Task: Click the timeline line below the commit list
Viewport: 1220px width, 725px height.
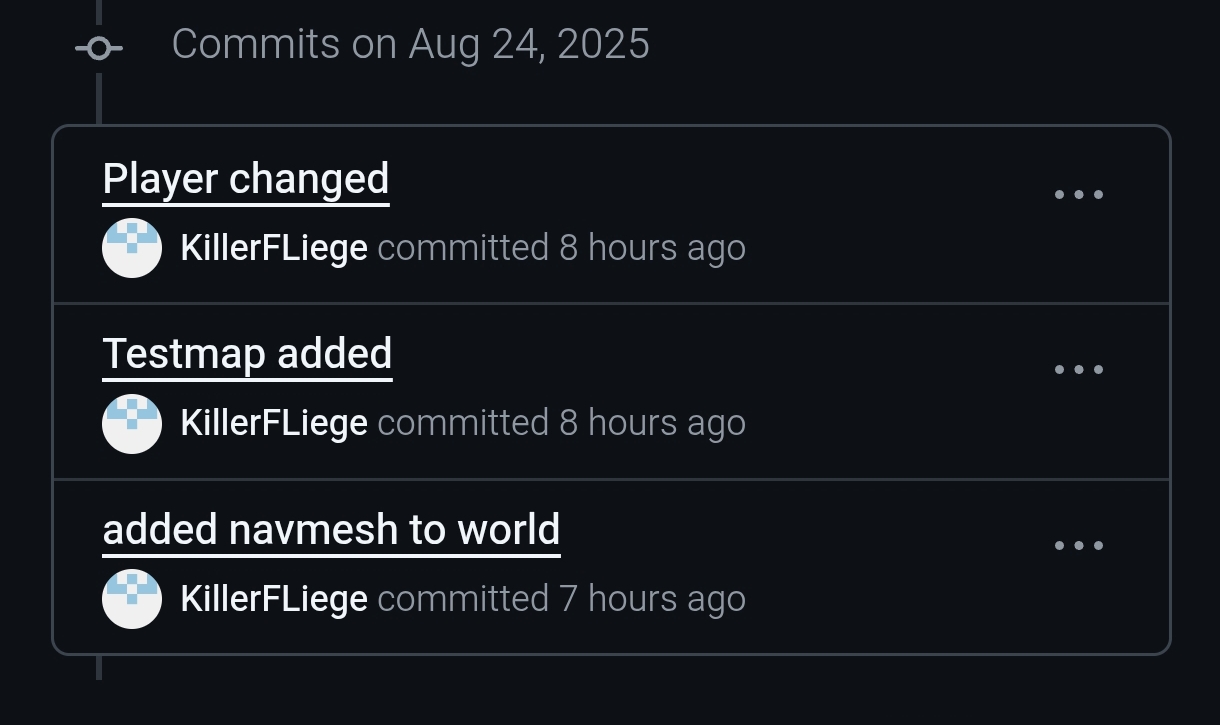Action: 99,668
